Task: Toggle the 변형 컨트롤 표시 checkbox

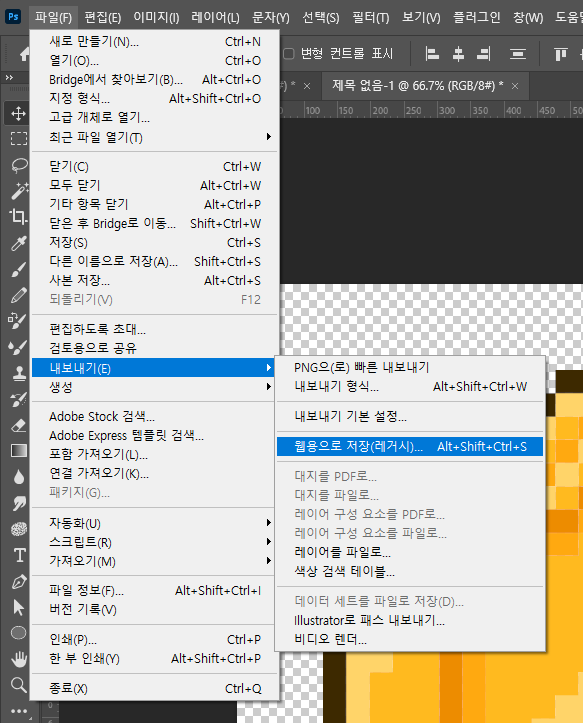Action: [289, 54]
